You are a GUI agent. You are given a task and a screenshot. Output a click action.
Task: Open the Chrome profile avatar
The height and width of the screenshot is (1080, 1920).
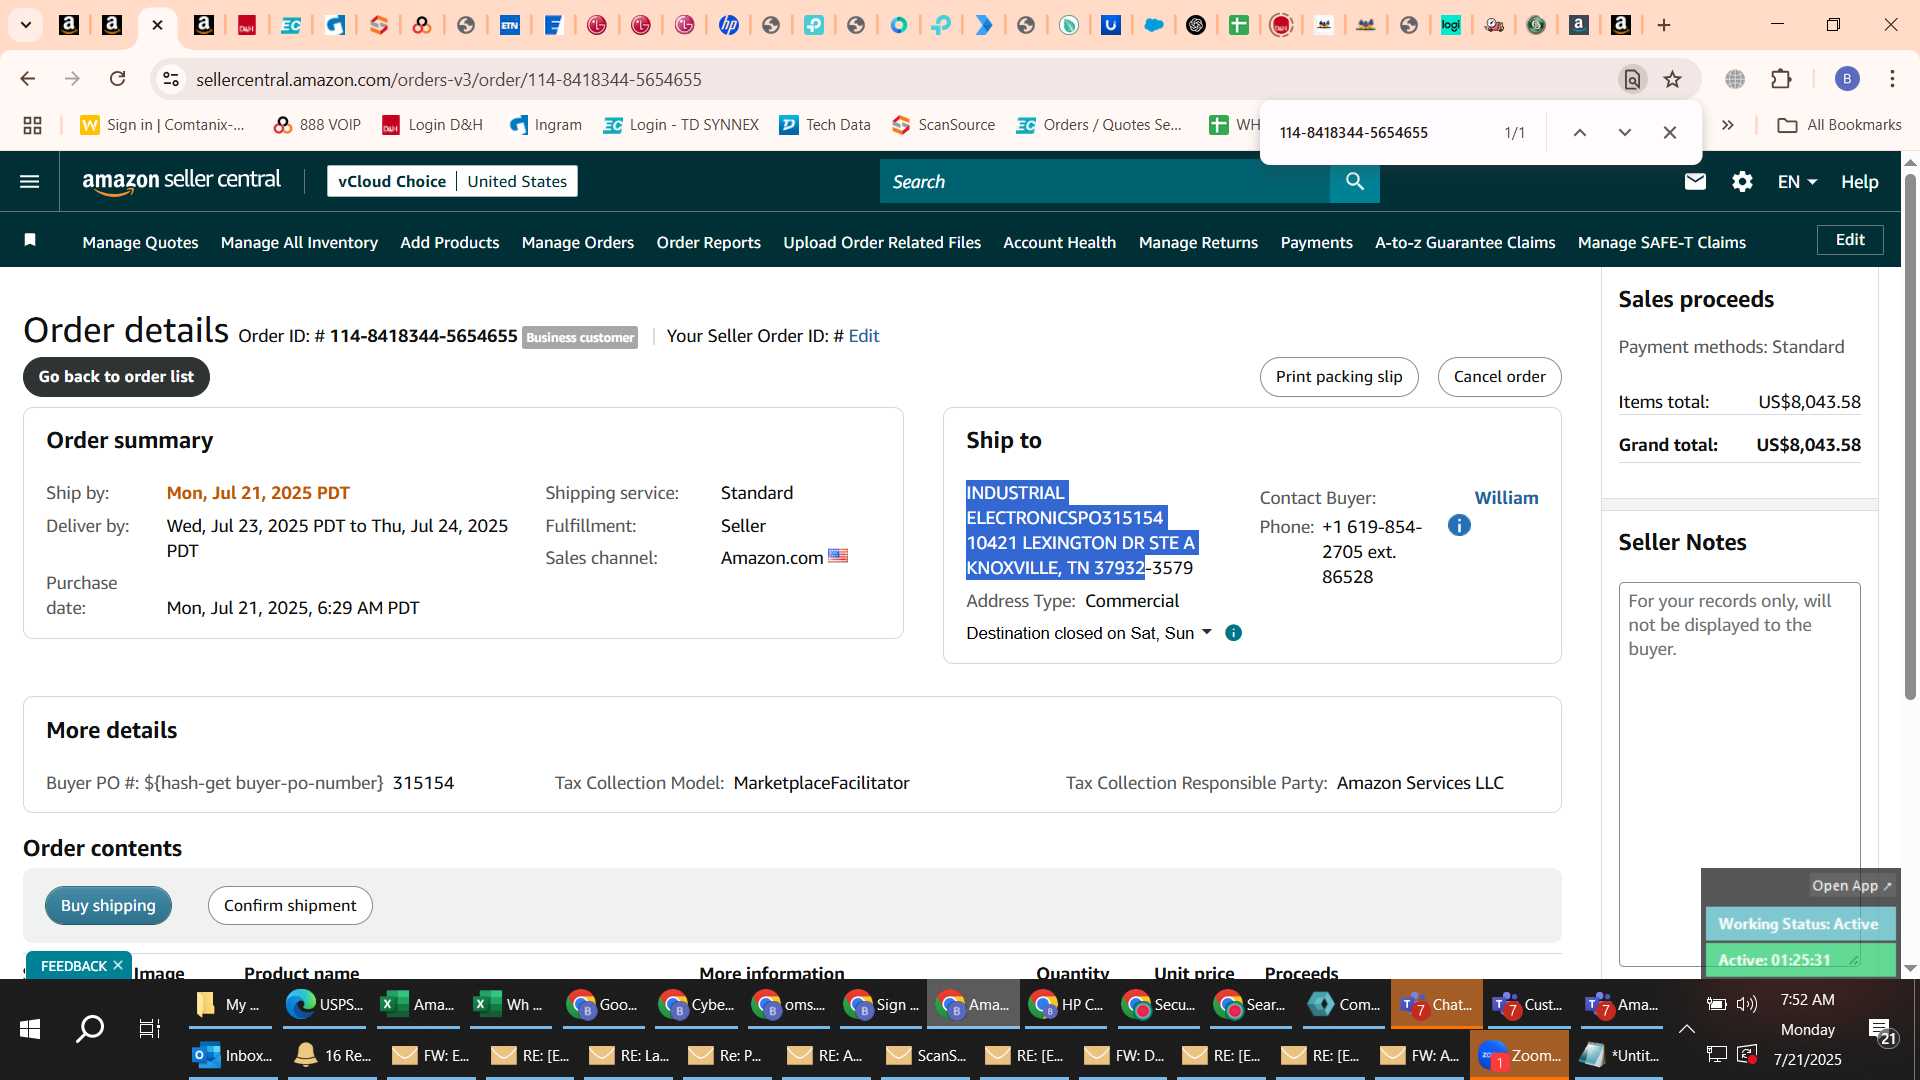coord(1847,79)
